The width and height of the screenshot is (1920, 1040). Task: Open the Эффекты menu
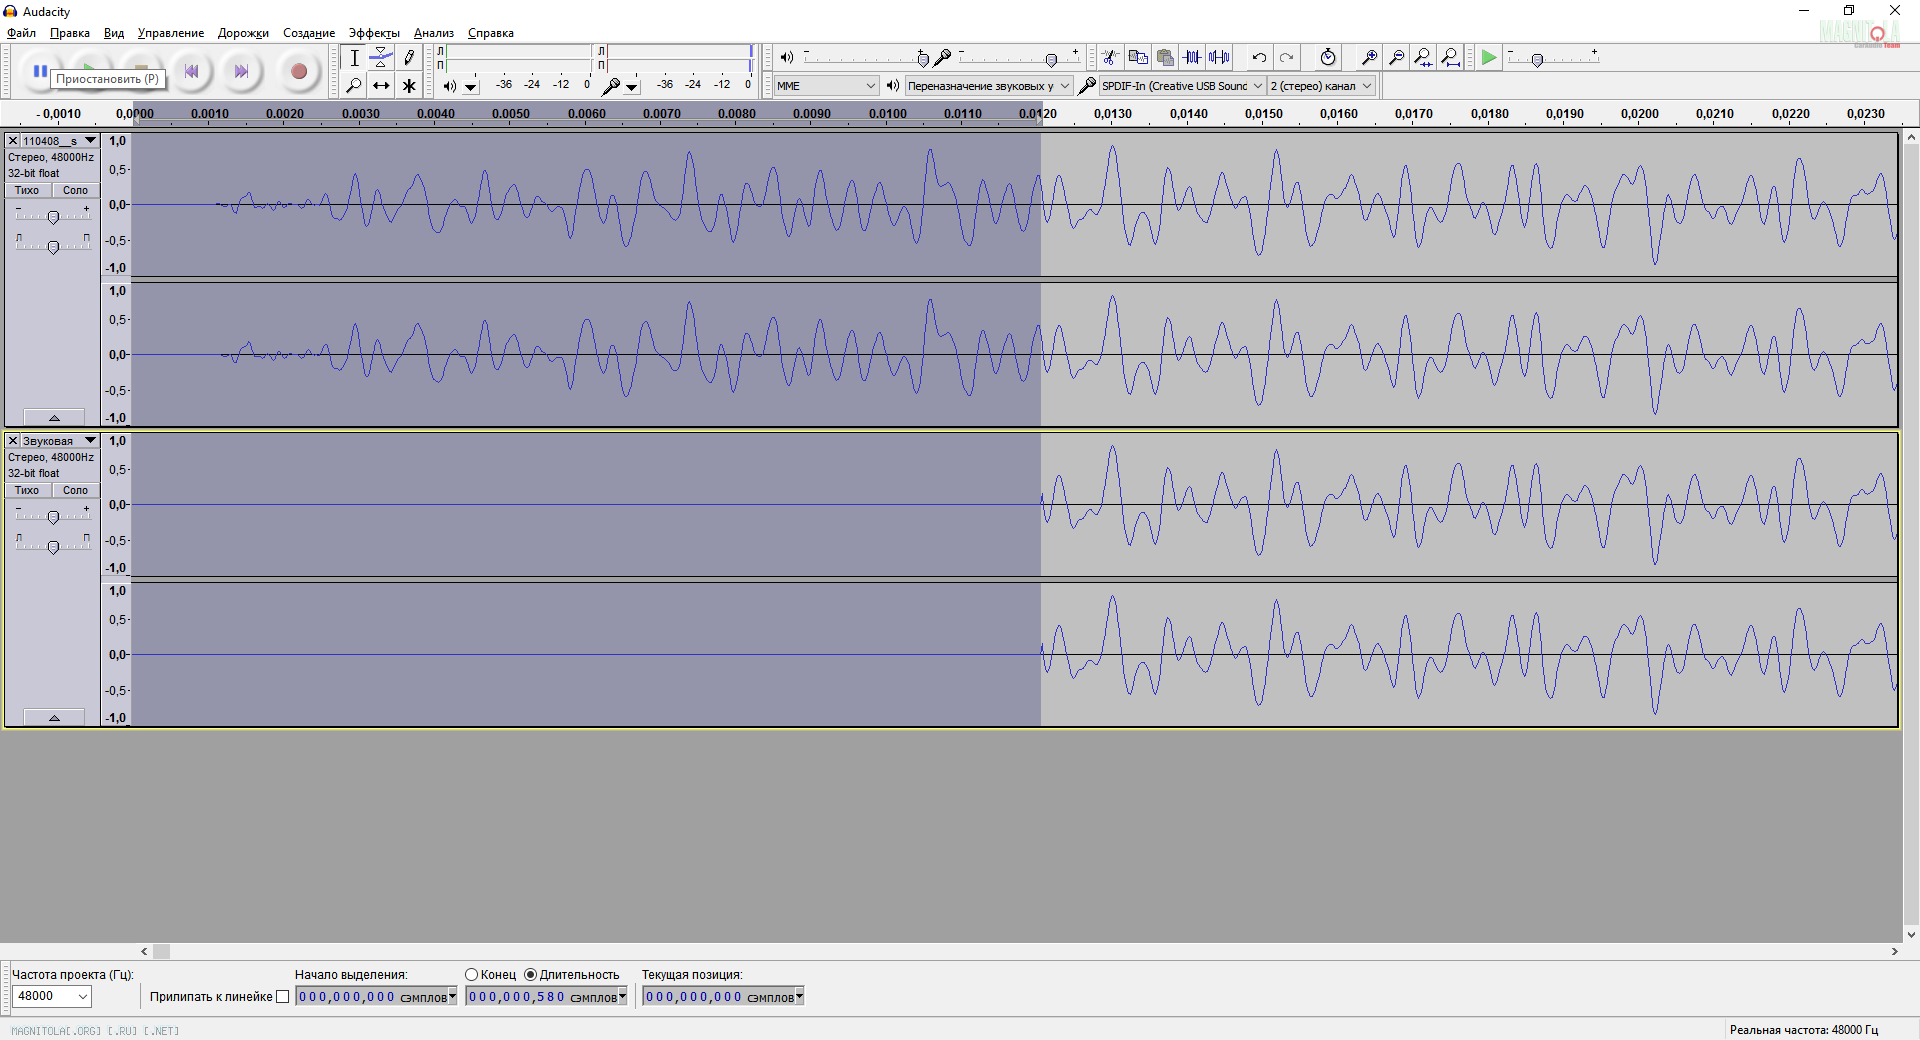click(x=374, y=33)
